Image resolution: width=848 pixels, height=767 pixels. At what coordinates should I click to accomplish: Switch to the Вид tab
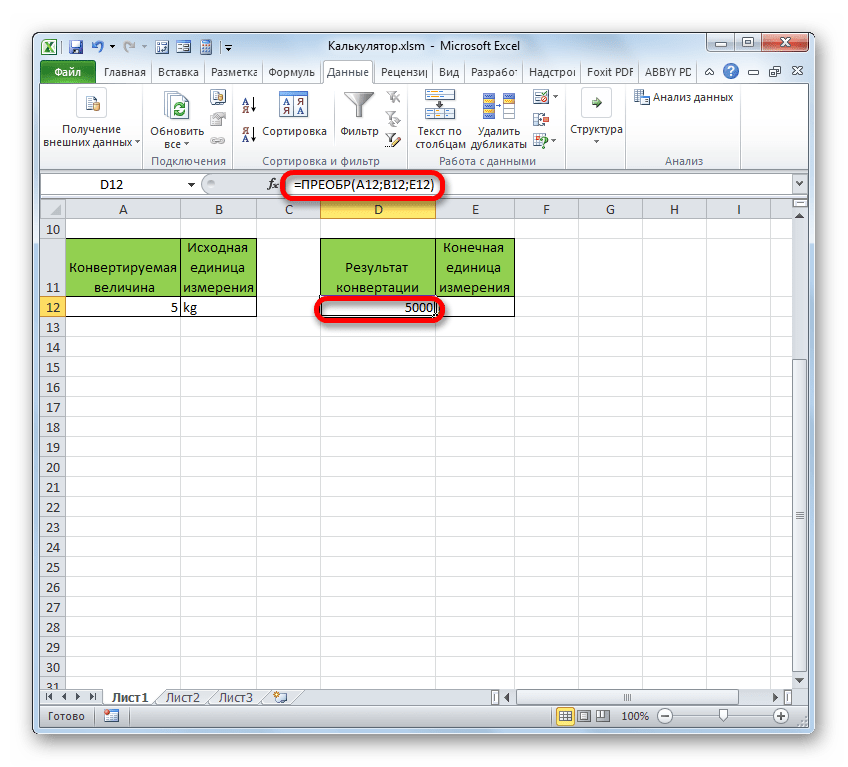click(449, 72)
